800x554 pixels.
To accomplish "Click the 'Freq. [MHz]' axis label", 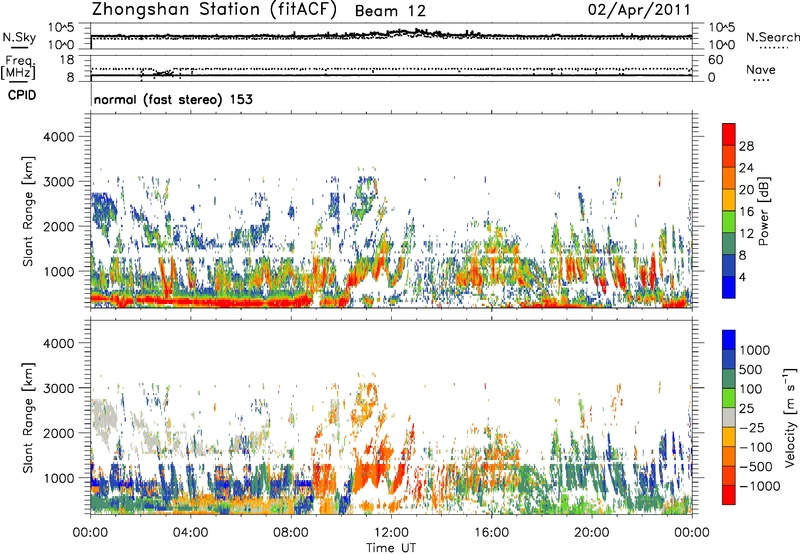I will click(19, 67).
